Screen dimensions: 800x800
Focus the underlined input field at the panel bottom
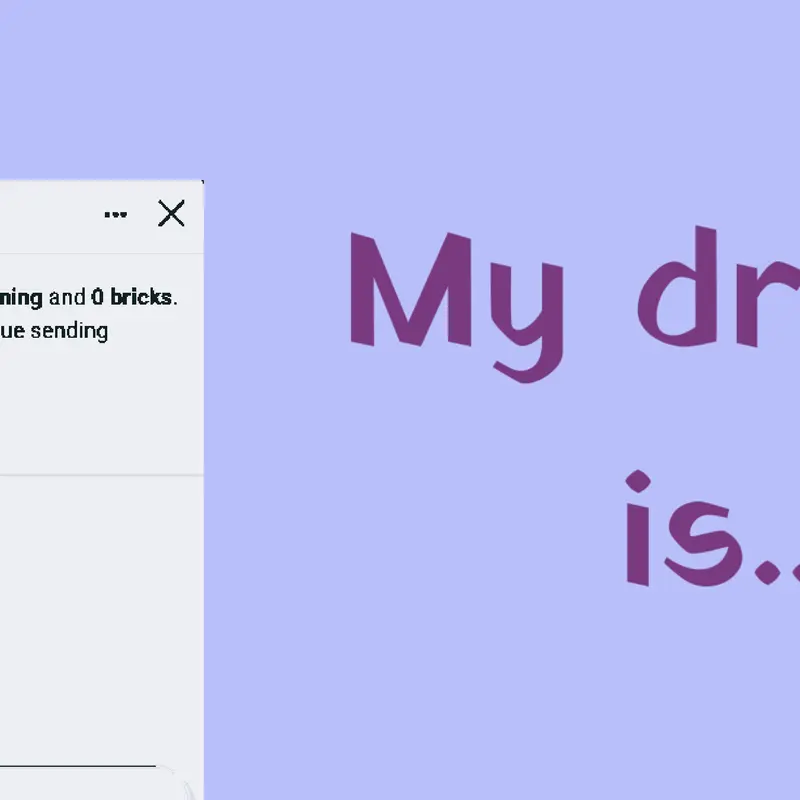(x=78, y=765)
